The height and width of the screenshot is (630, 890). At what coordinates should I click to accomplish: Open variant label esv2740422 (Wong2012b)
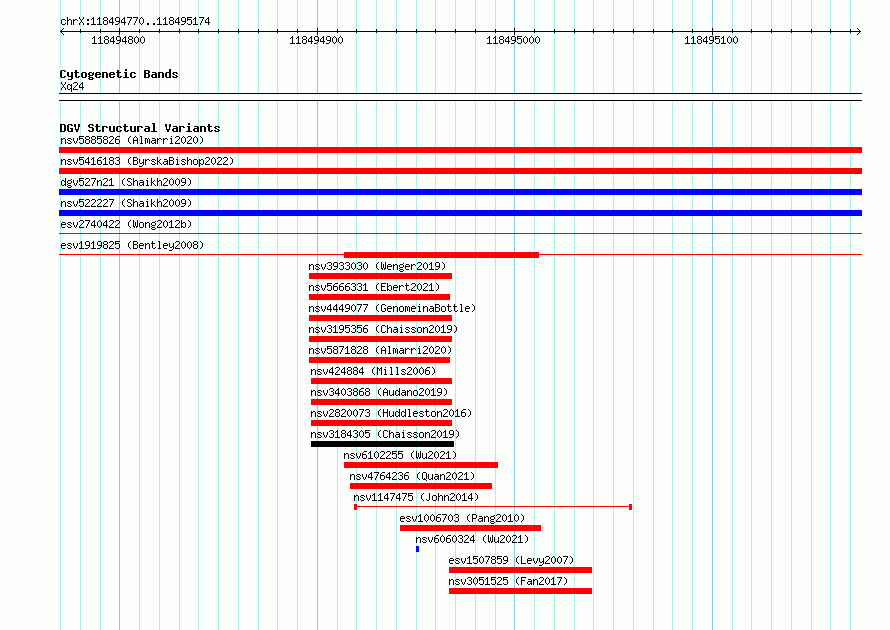tap(126, 224)
